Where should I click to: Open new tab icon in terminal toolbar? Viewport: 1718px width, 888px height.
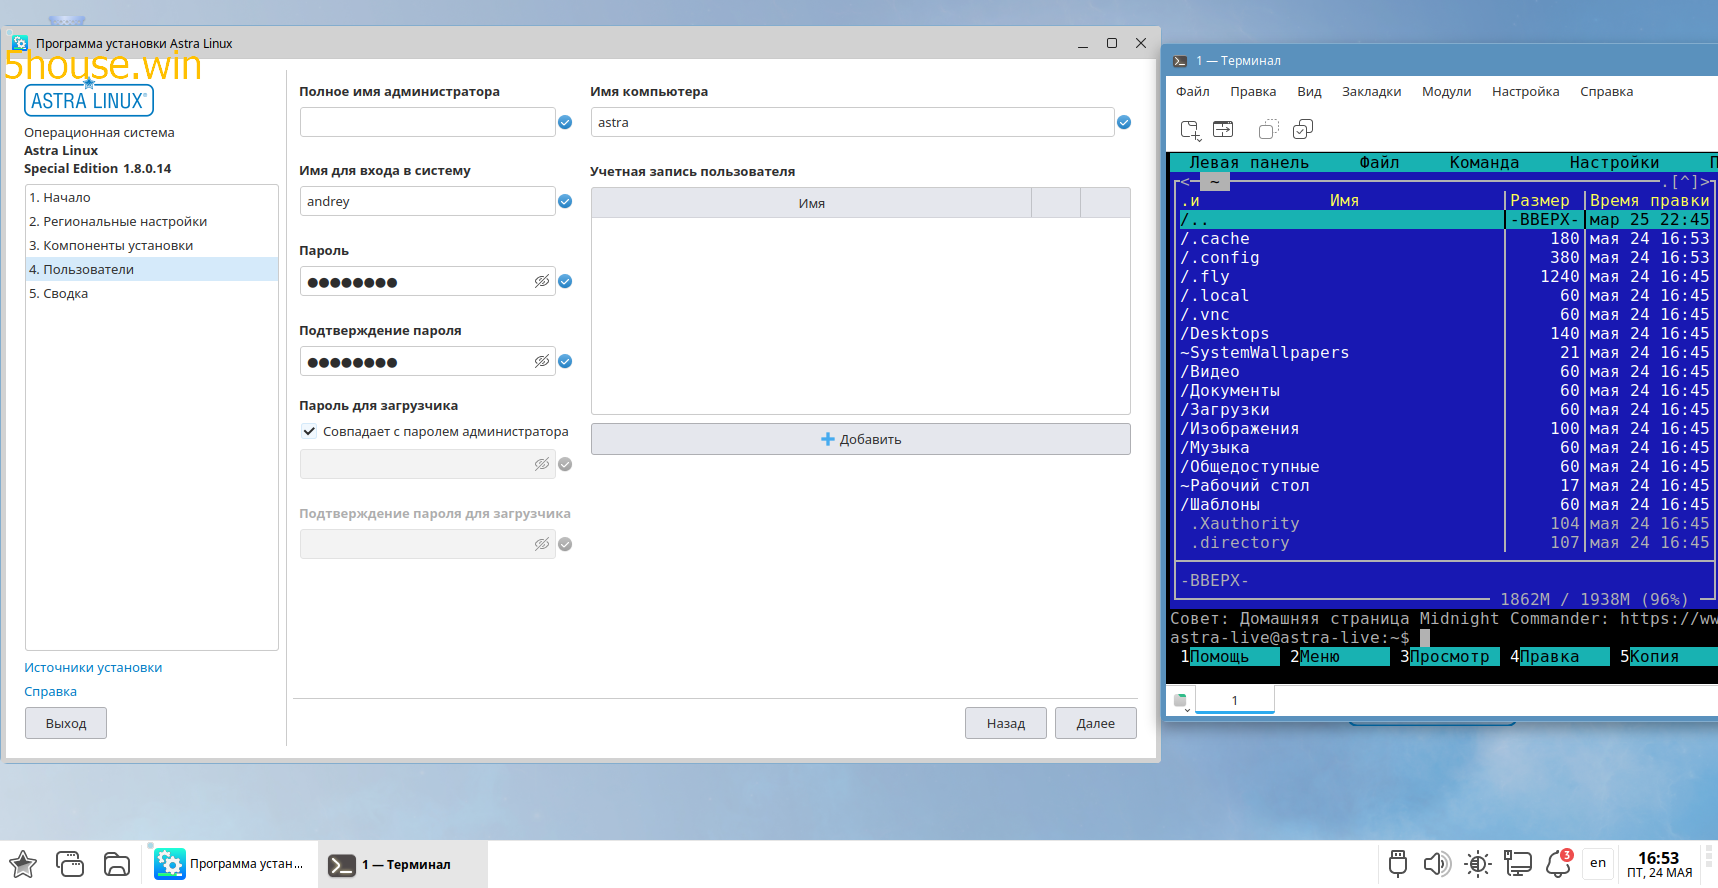pos(1190,130)
